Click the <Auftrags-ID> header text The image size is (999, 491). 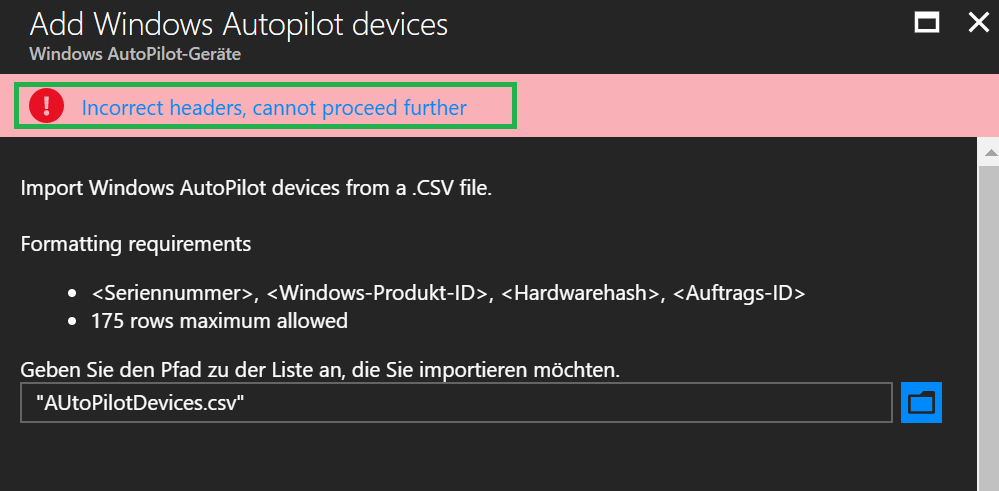tap(739, 293)
